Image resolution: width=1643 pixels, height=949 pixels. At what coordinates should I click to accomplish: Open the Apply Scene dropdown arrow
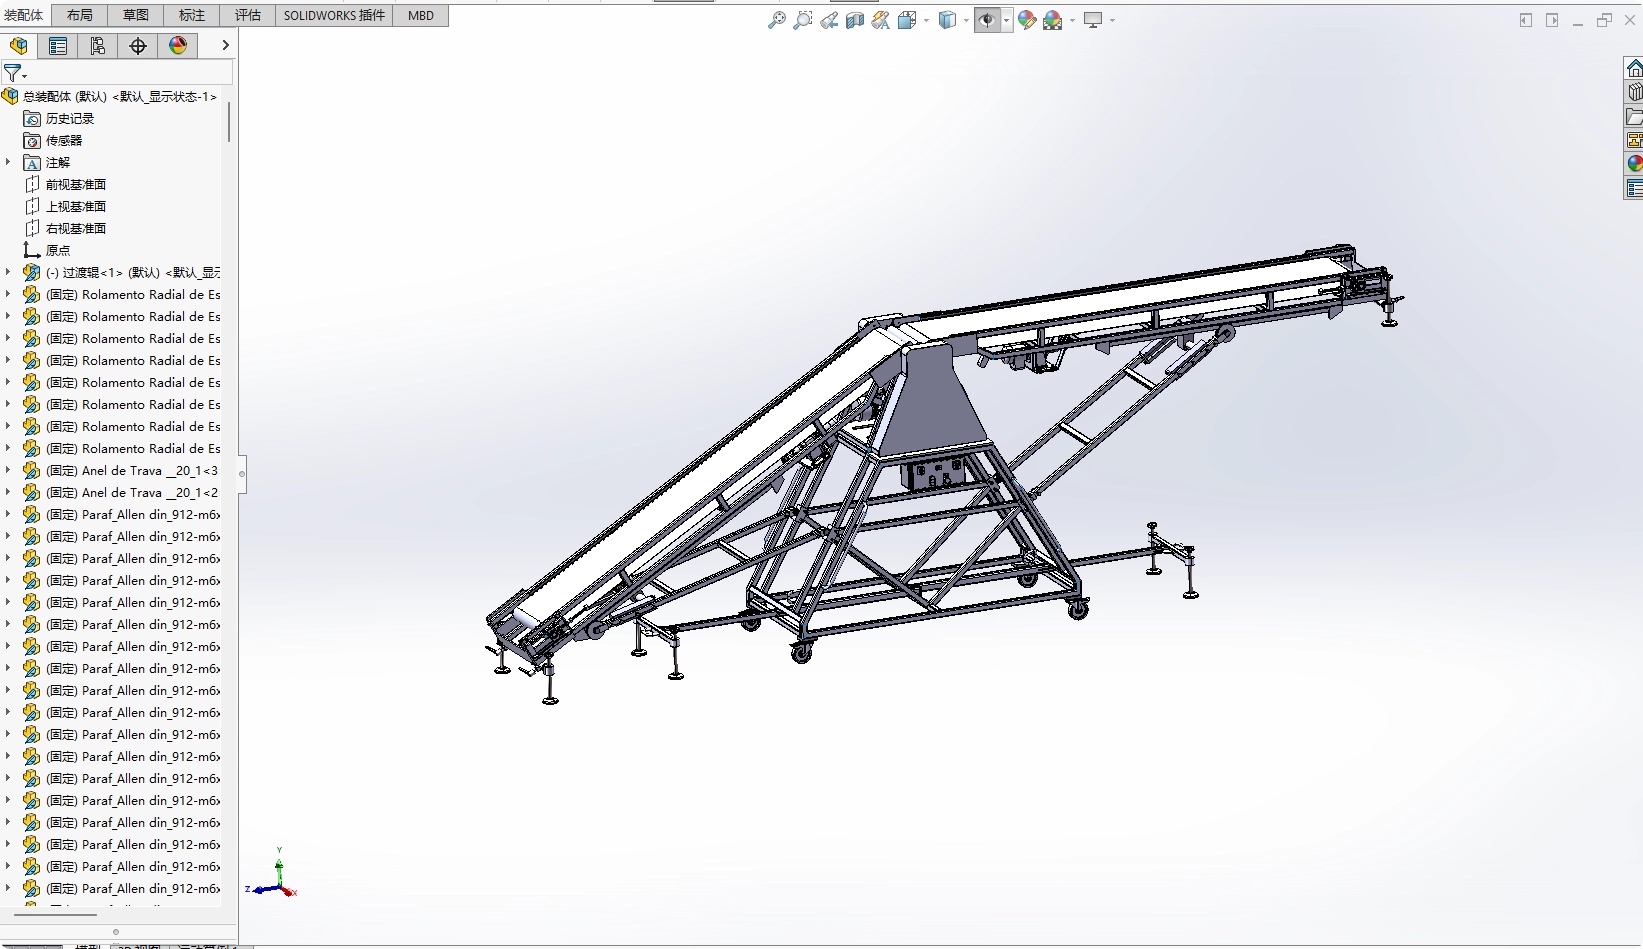click(x=1072, y=20)
